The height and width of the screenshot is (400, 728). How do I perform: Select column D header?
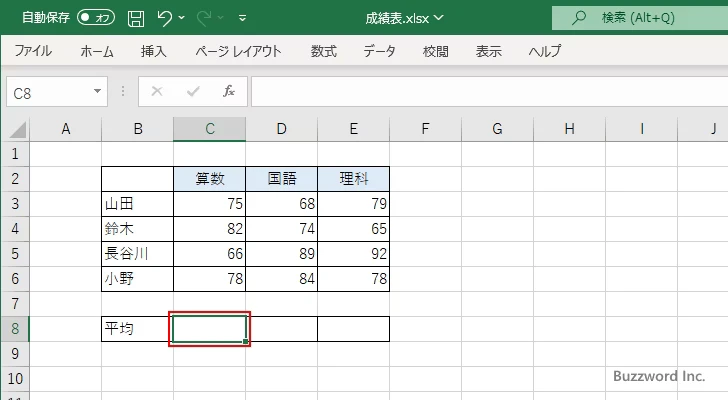[x=281, y=129]
